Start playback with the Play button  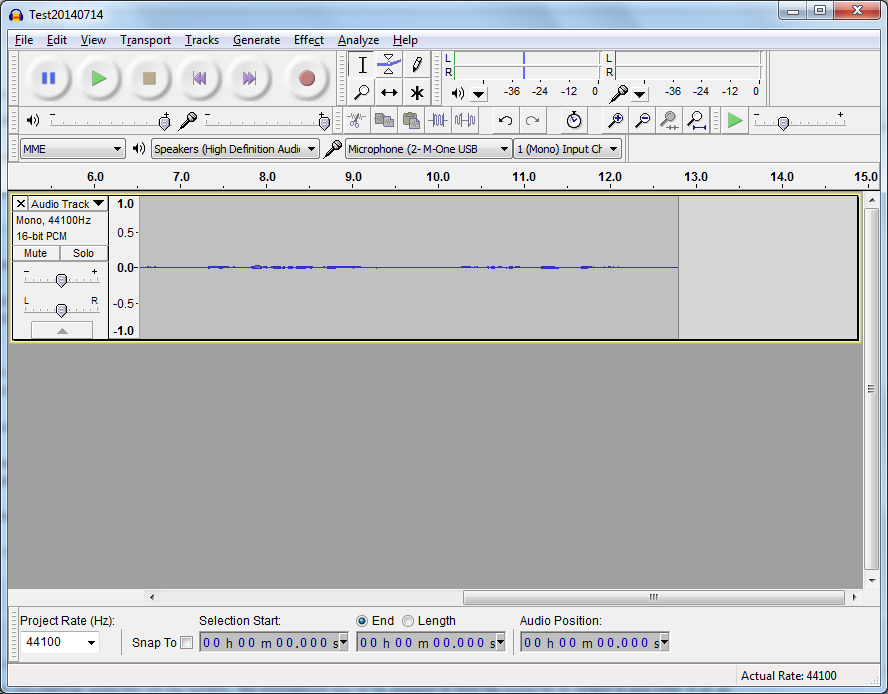click(x=99, y=78)
